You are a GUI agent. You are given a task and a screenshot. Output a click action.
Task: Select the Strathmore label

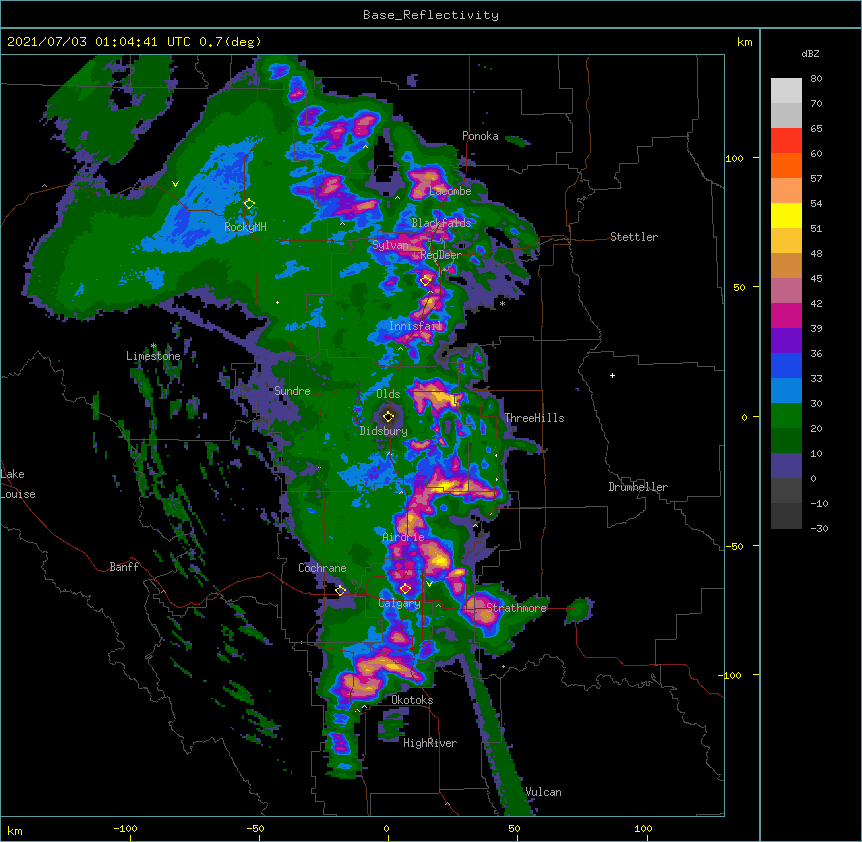tap(516, 608)
